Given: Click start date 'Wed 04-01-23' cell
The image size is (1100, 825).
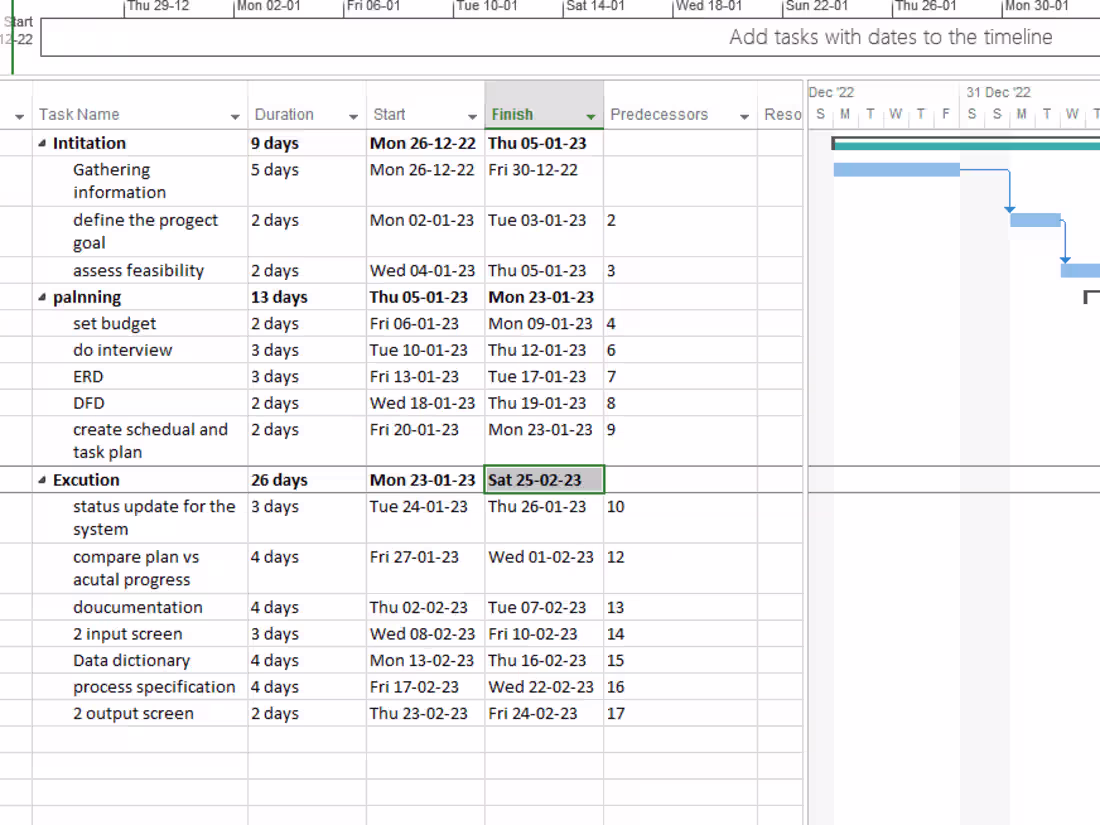Looking at the screenshot, I should tap(425, 271).
